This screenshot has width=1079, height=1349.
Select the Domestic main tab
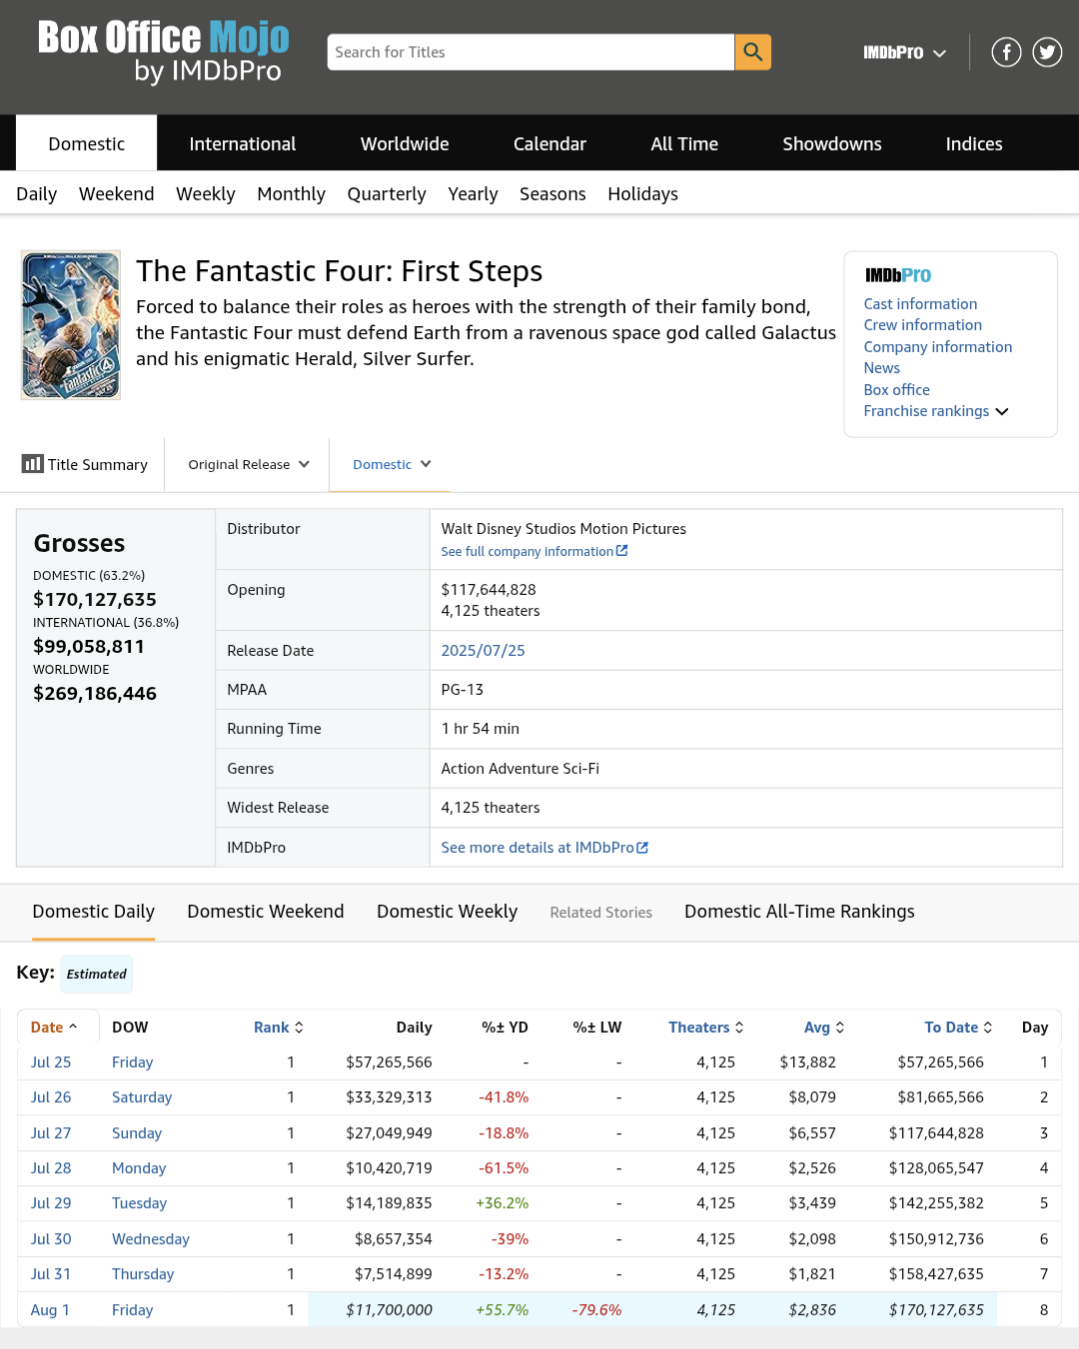[x=87, y=144]
